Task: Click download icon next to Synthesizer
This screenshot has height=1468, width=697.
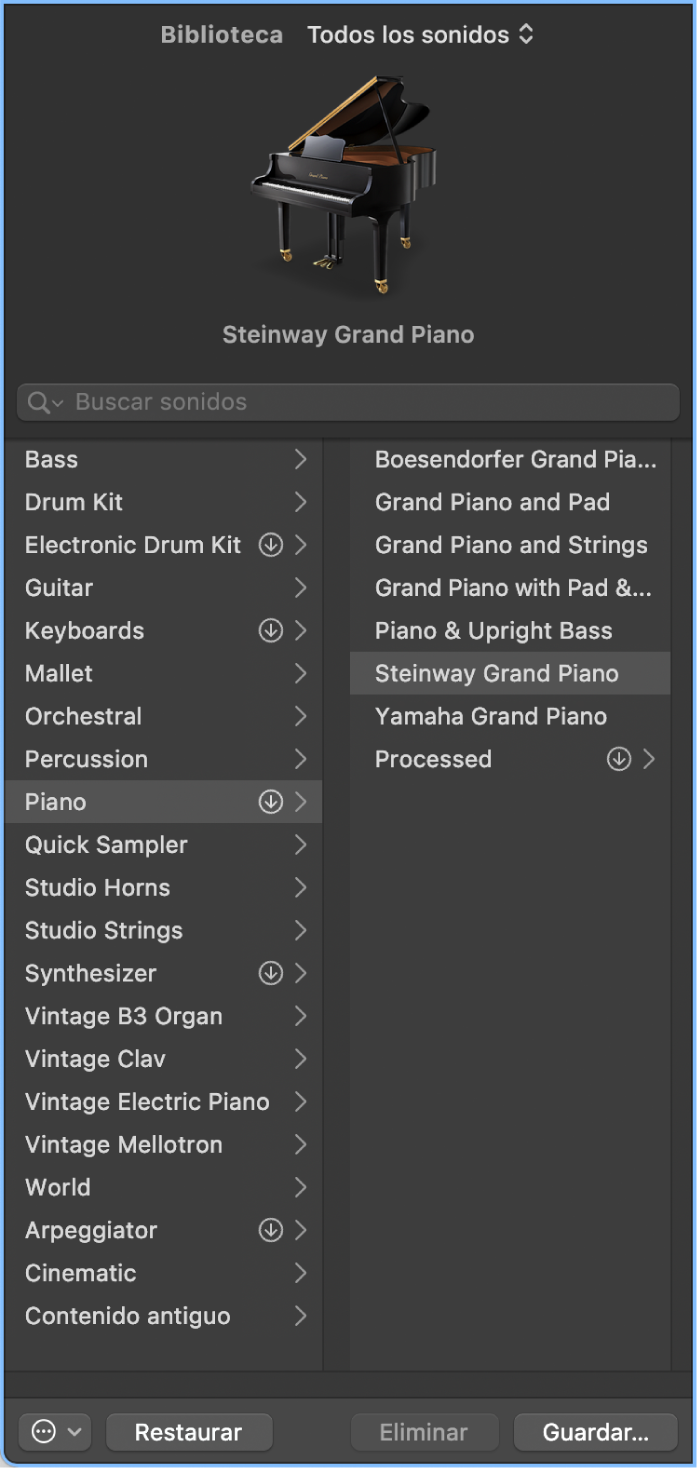Action: 271,973
